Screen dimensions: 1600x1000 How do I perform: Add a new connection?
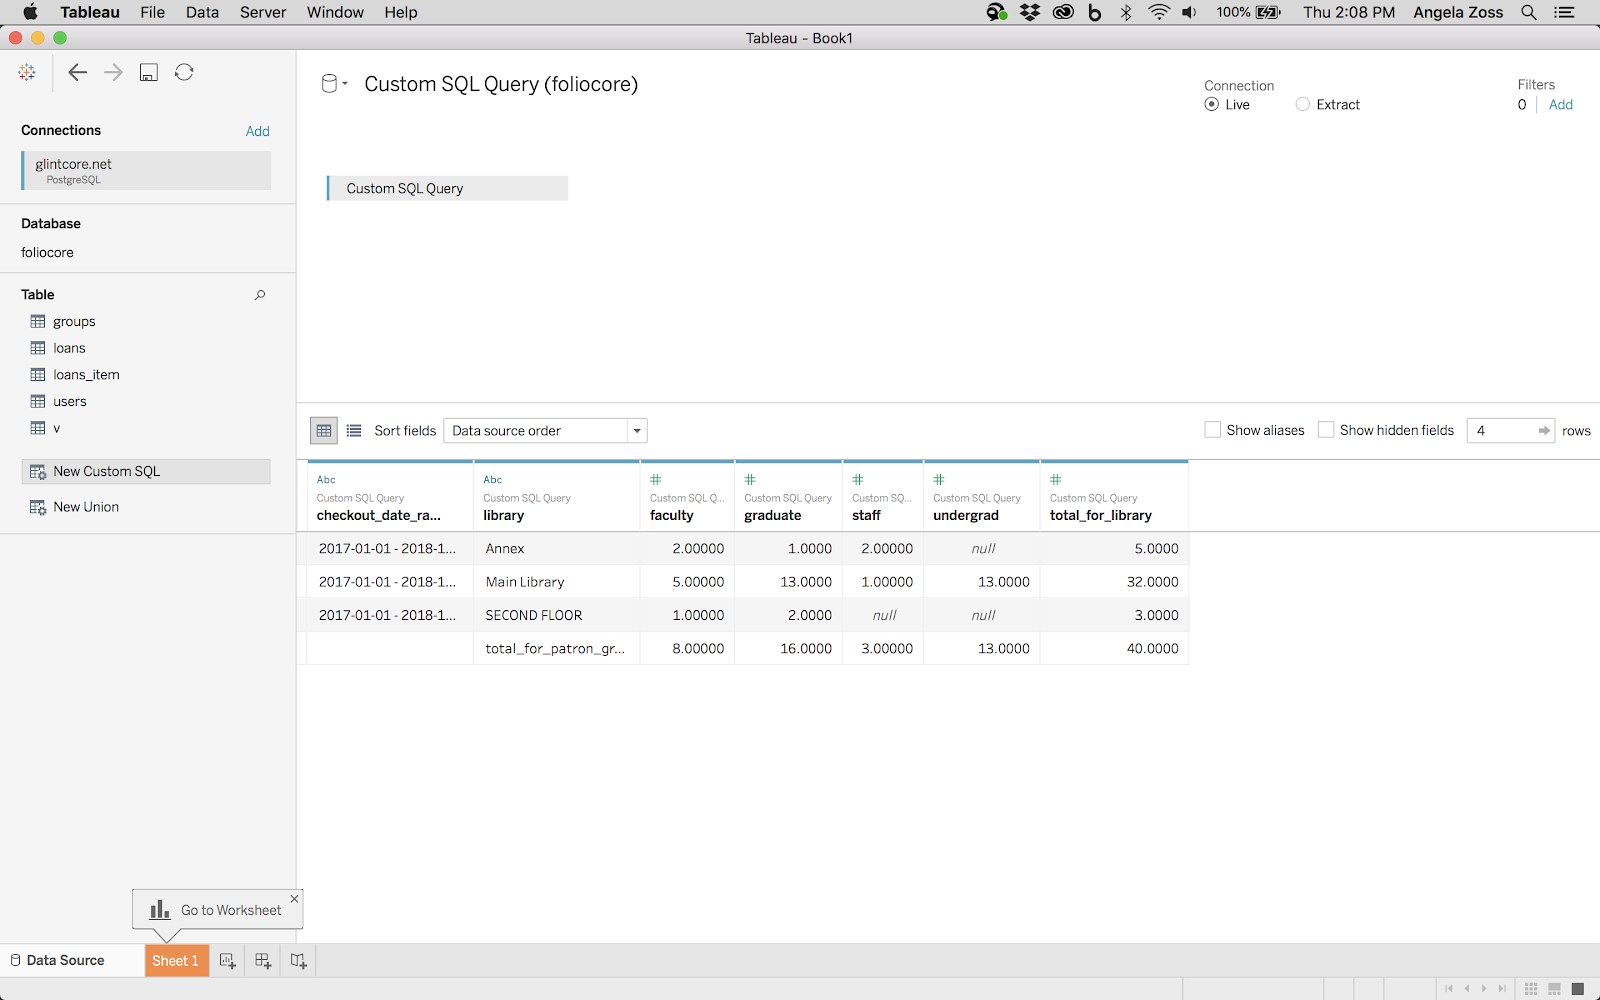(258, 131)
